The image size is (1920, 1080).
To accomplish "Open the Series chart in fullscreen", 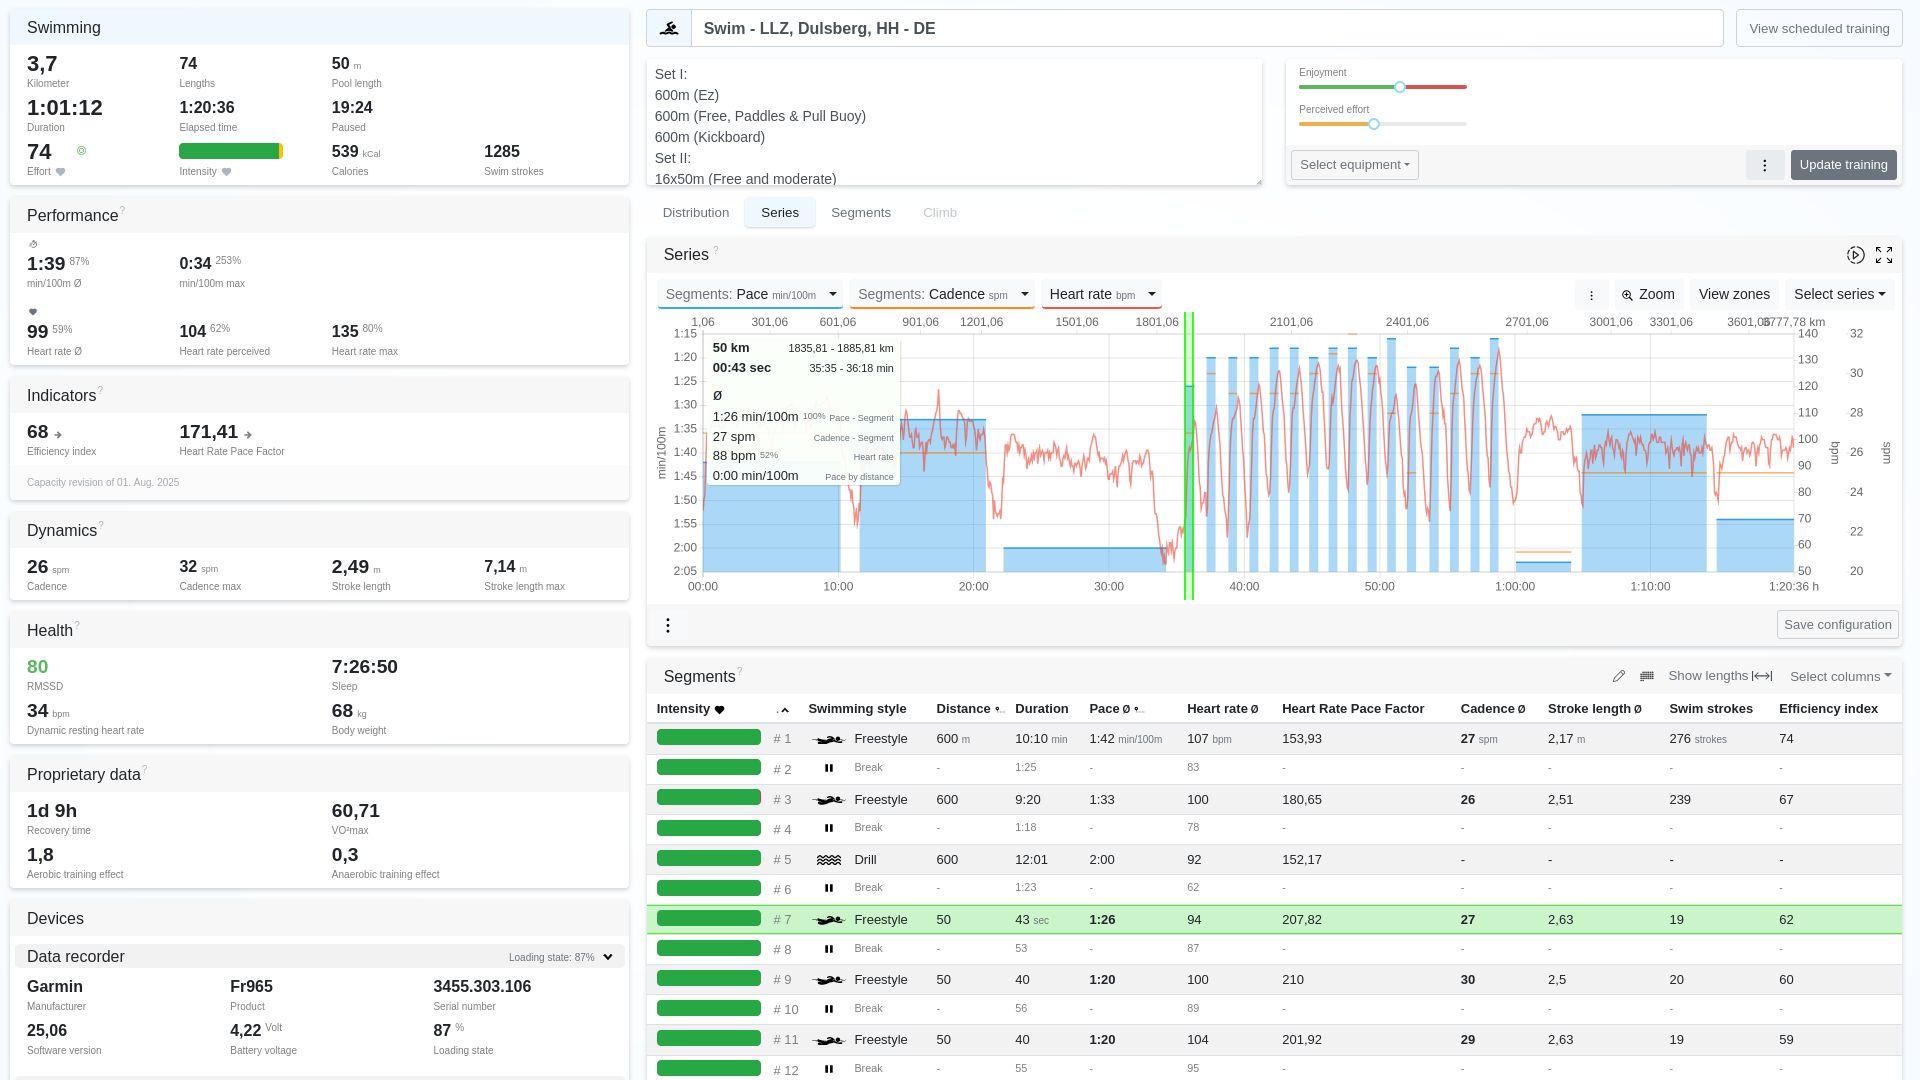I will (x=1884, y=255).
